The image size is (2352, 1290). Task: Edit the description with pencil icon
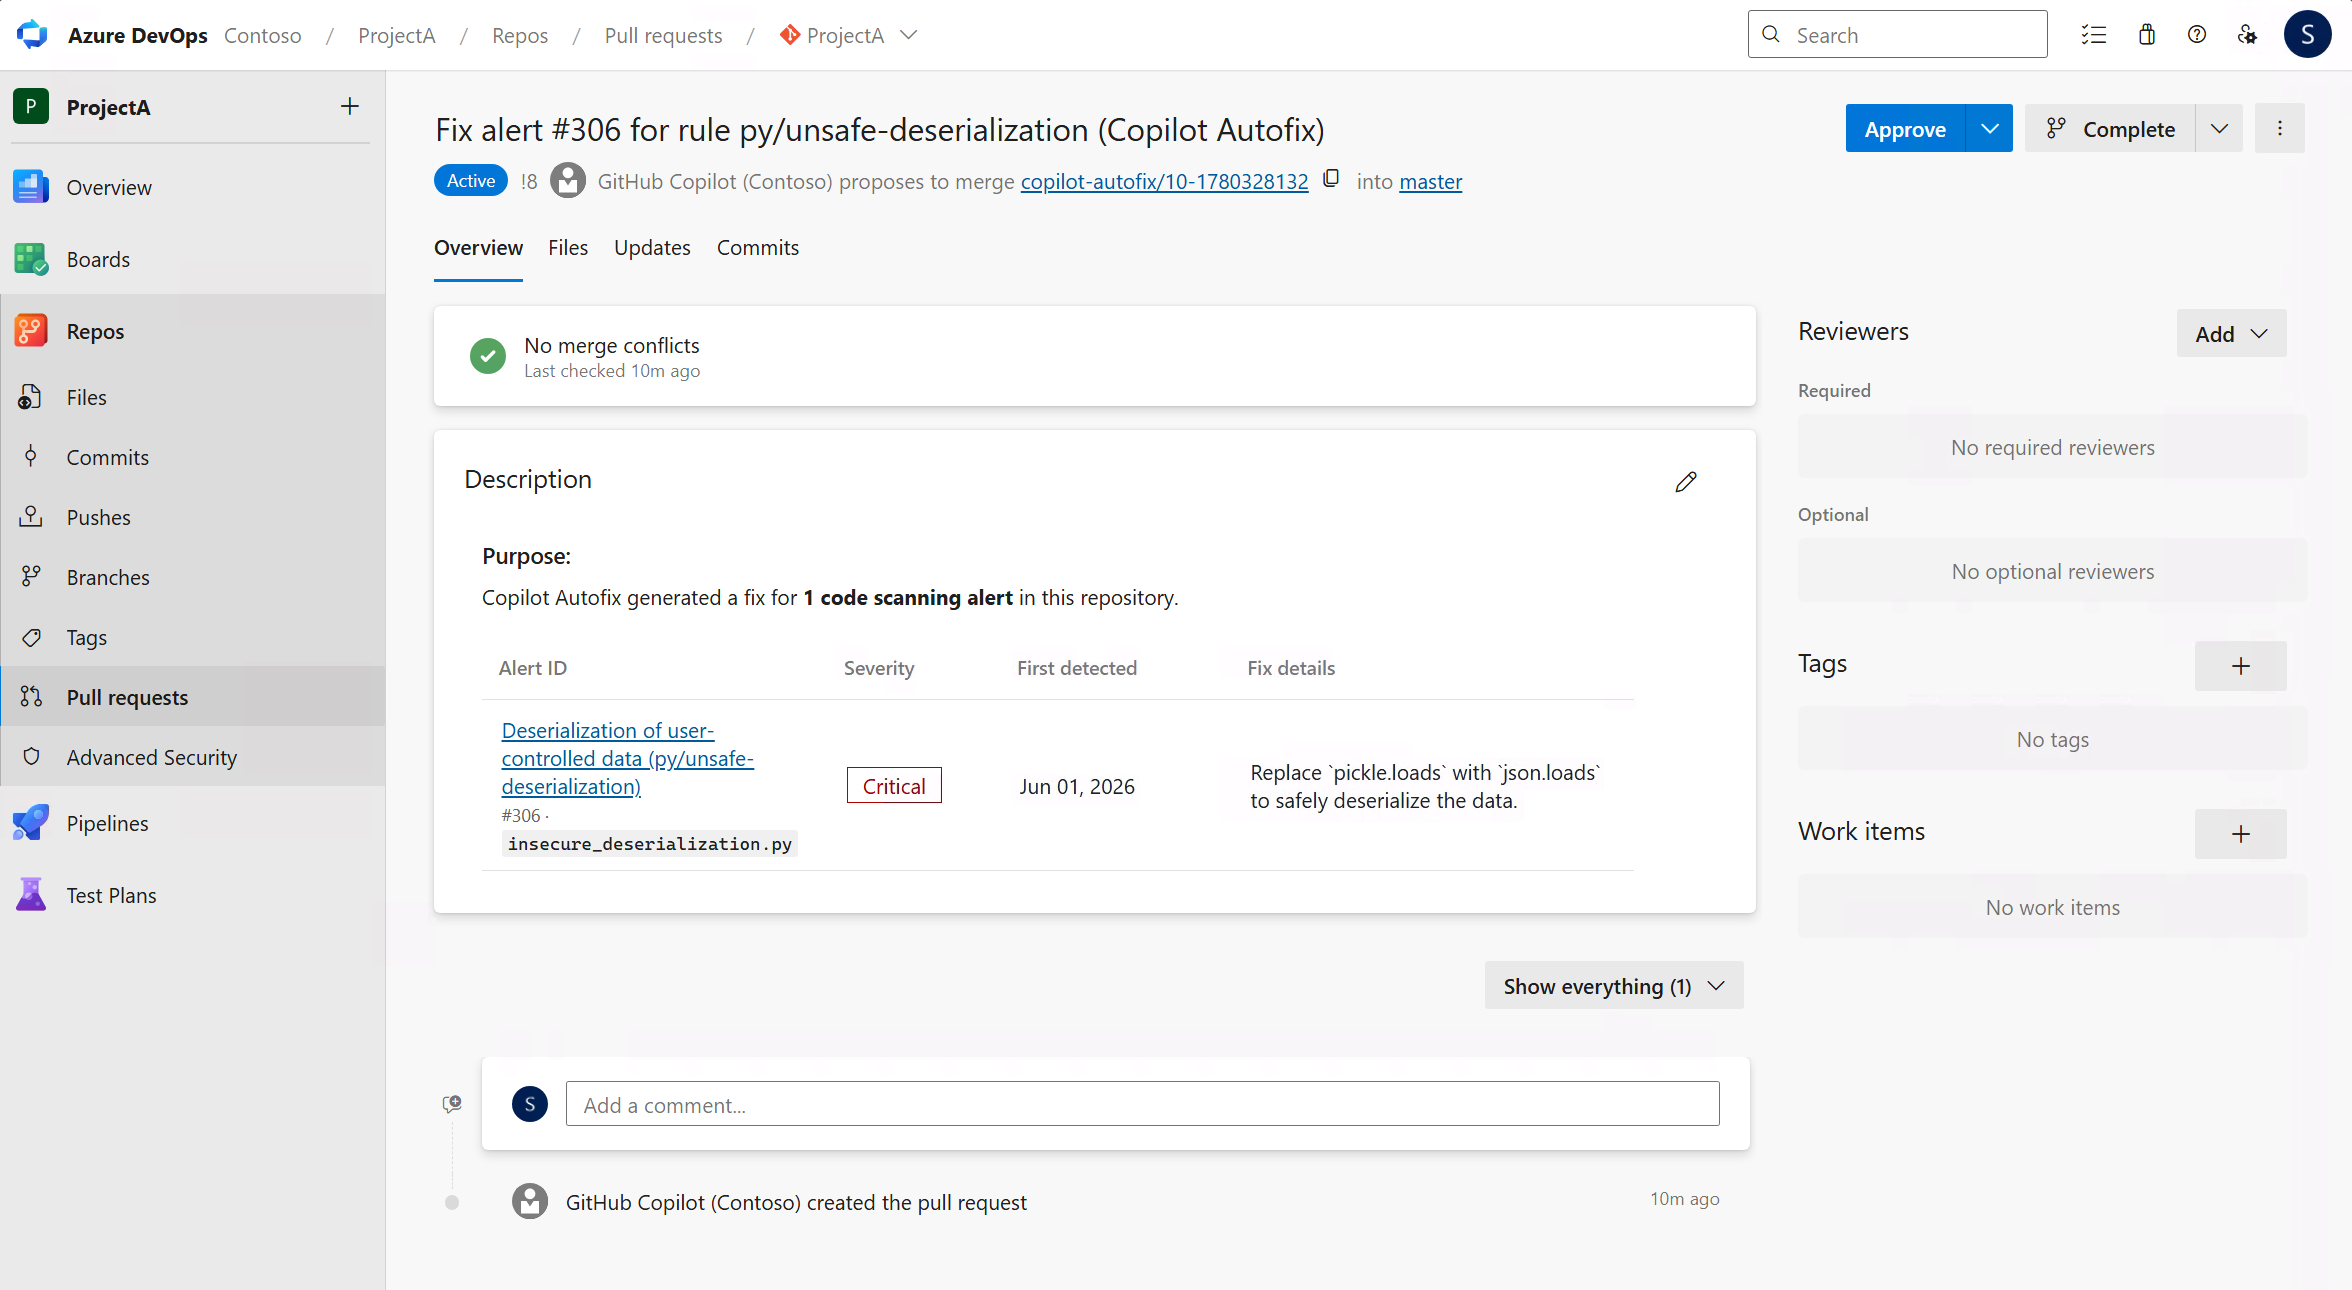pyautogui.click(x=1686, y=481)
